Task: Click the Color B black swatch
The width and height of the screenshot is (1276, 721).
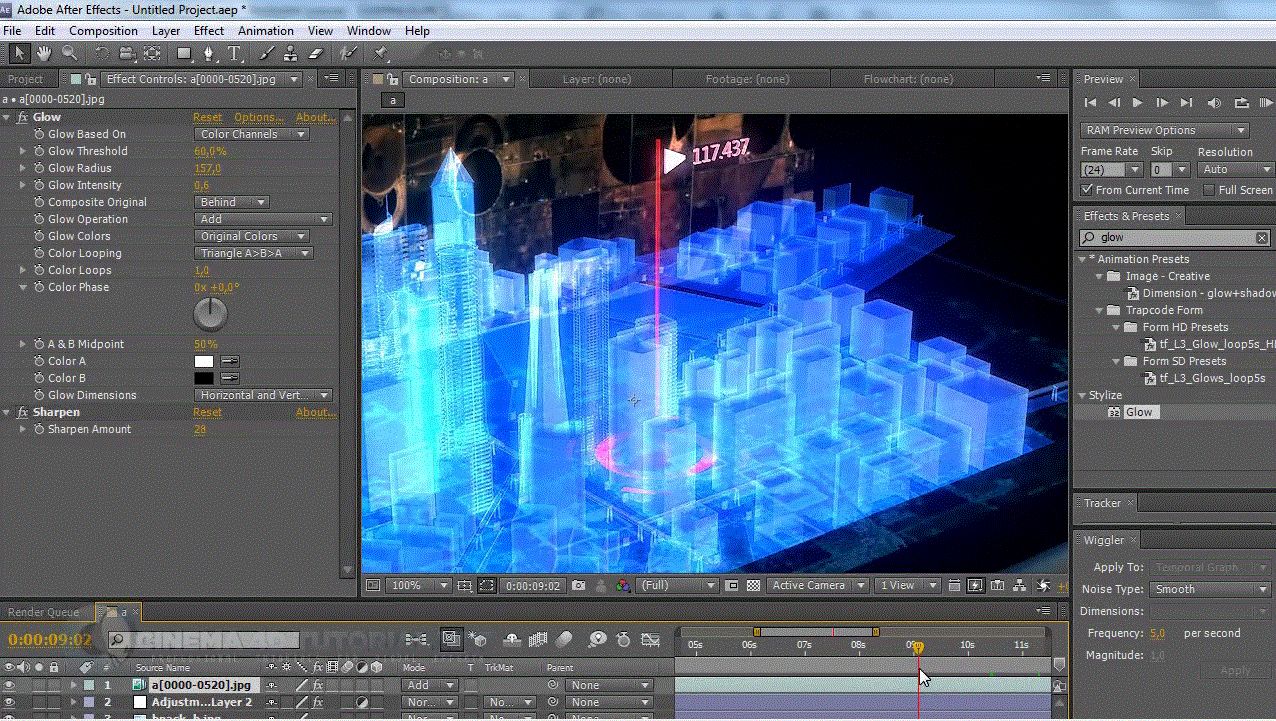Action: click(x=204, y=379)
